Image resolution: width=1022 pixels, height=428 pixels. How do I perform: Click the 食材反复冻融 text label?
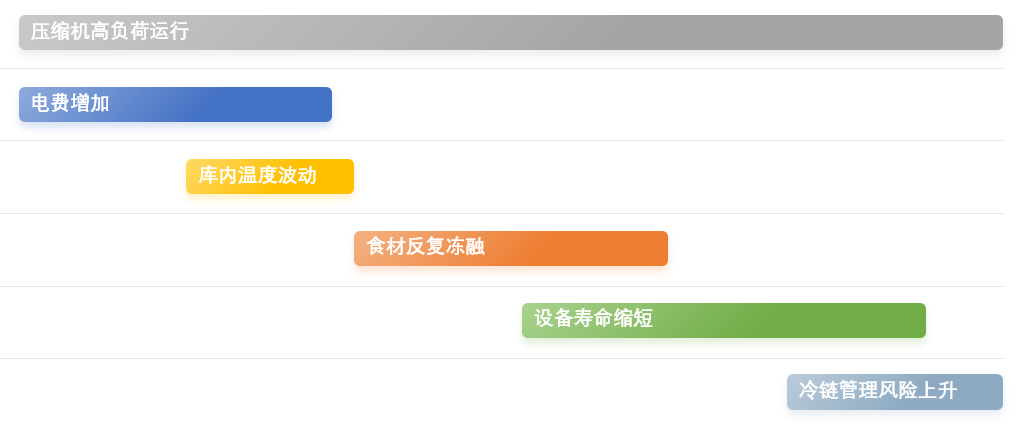tap(426, 247)
